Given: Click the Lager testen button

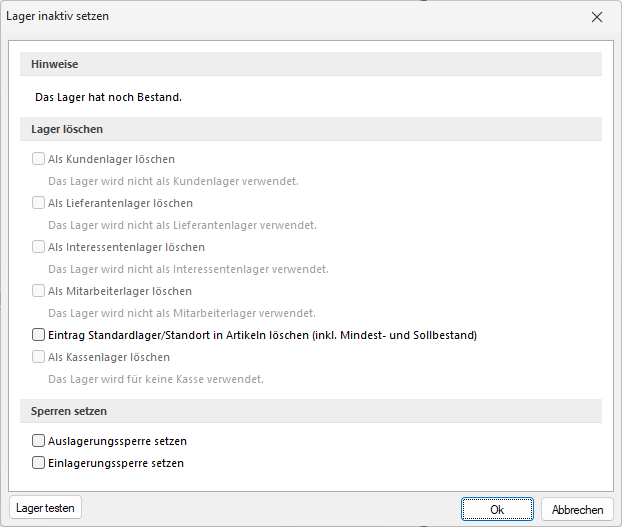Looking at the screenshot, I should pyautogui.click(x=45, y=508).
